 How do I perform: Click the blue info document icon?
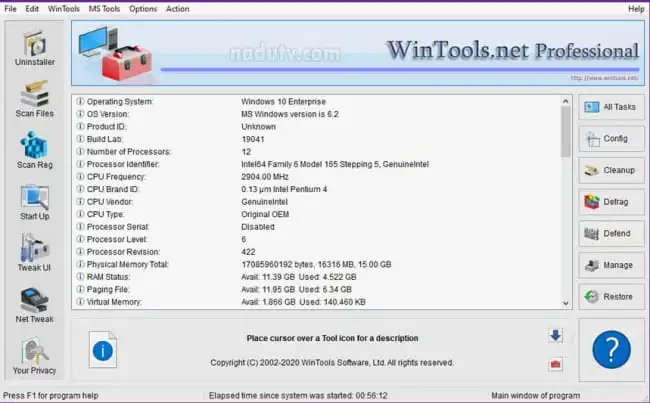click(103, 350)
